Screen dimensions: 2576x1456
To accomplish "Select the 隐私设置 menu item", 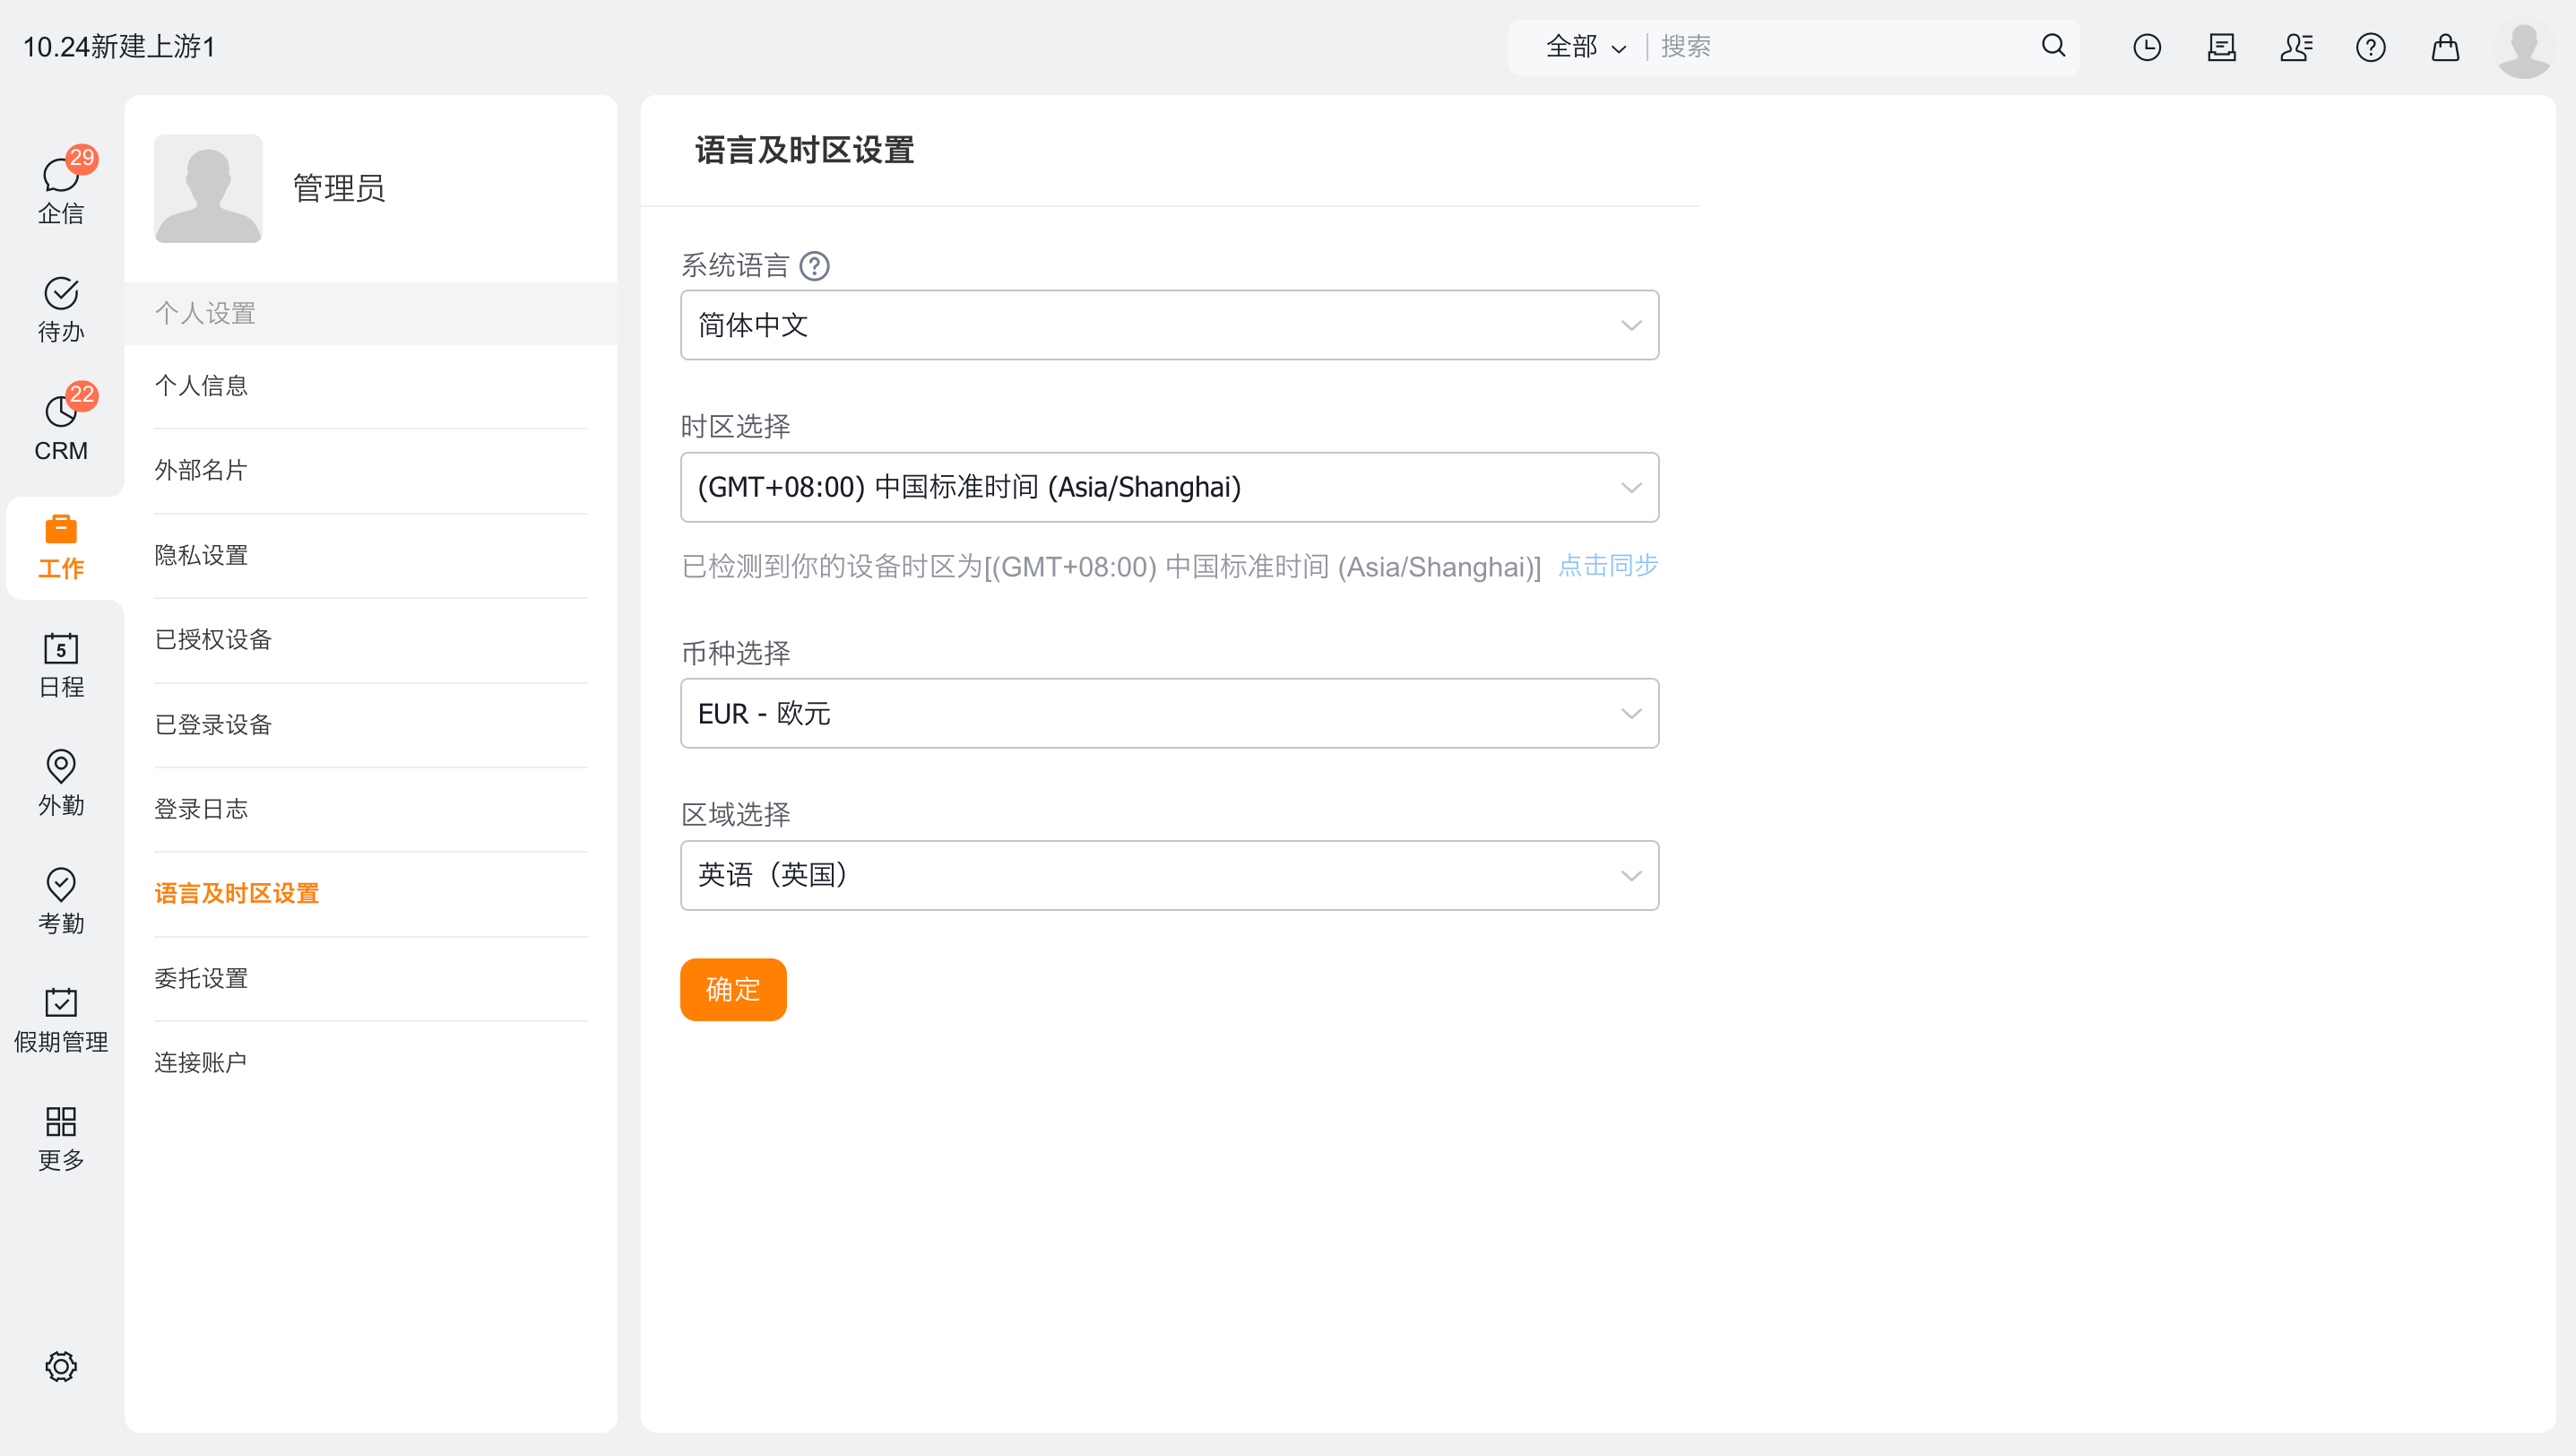I will coord(201,555).
